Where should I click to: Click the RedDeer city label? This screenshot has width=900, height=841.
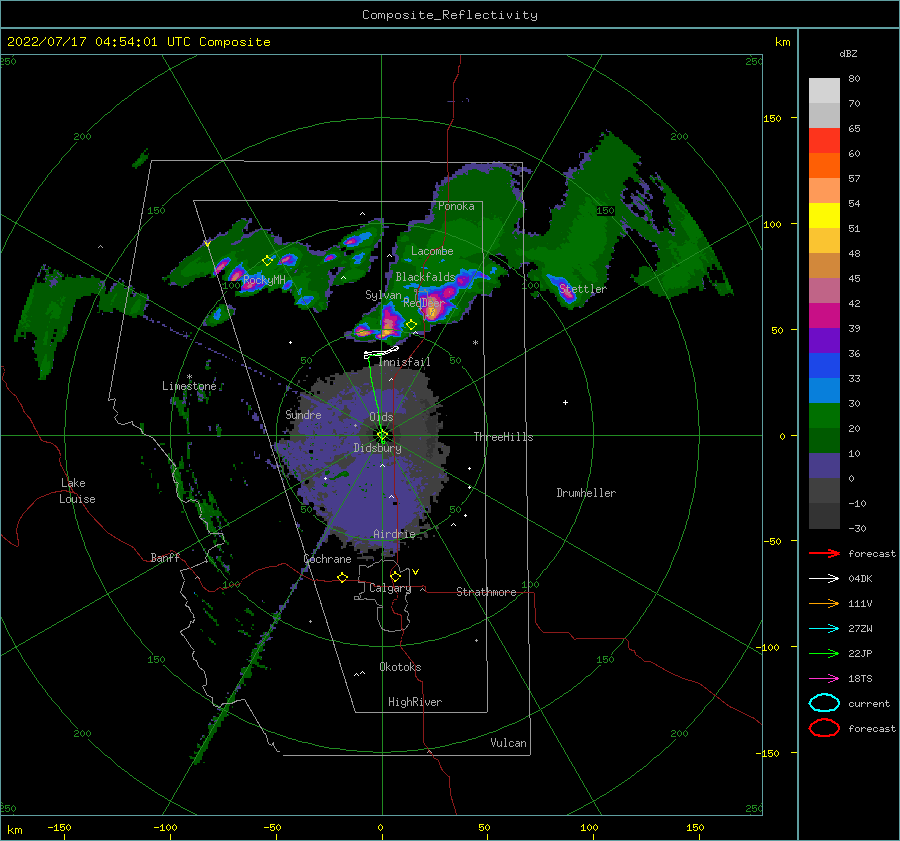click(x=424, y=303)
